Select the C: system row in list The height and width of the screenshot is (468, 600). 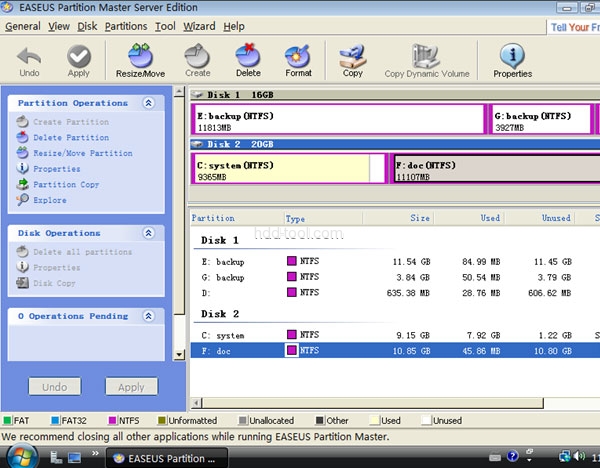click(x=395, y=335)
